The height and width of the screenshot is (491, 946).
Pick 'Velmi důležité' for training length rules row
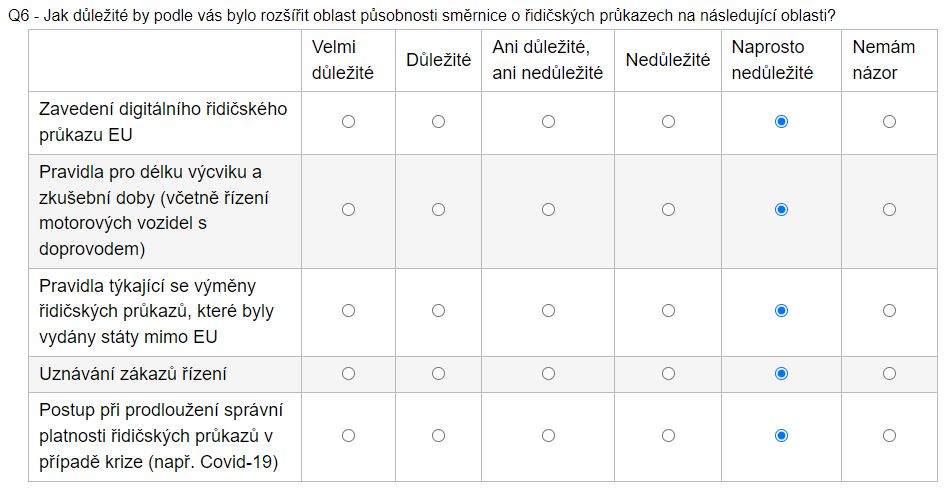348,210
